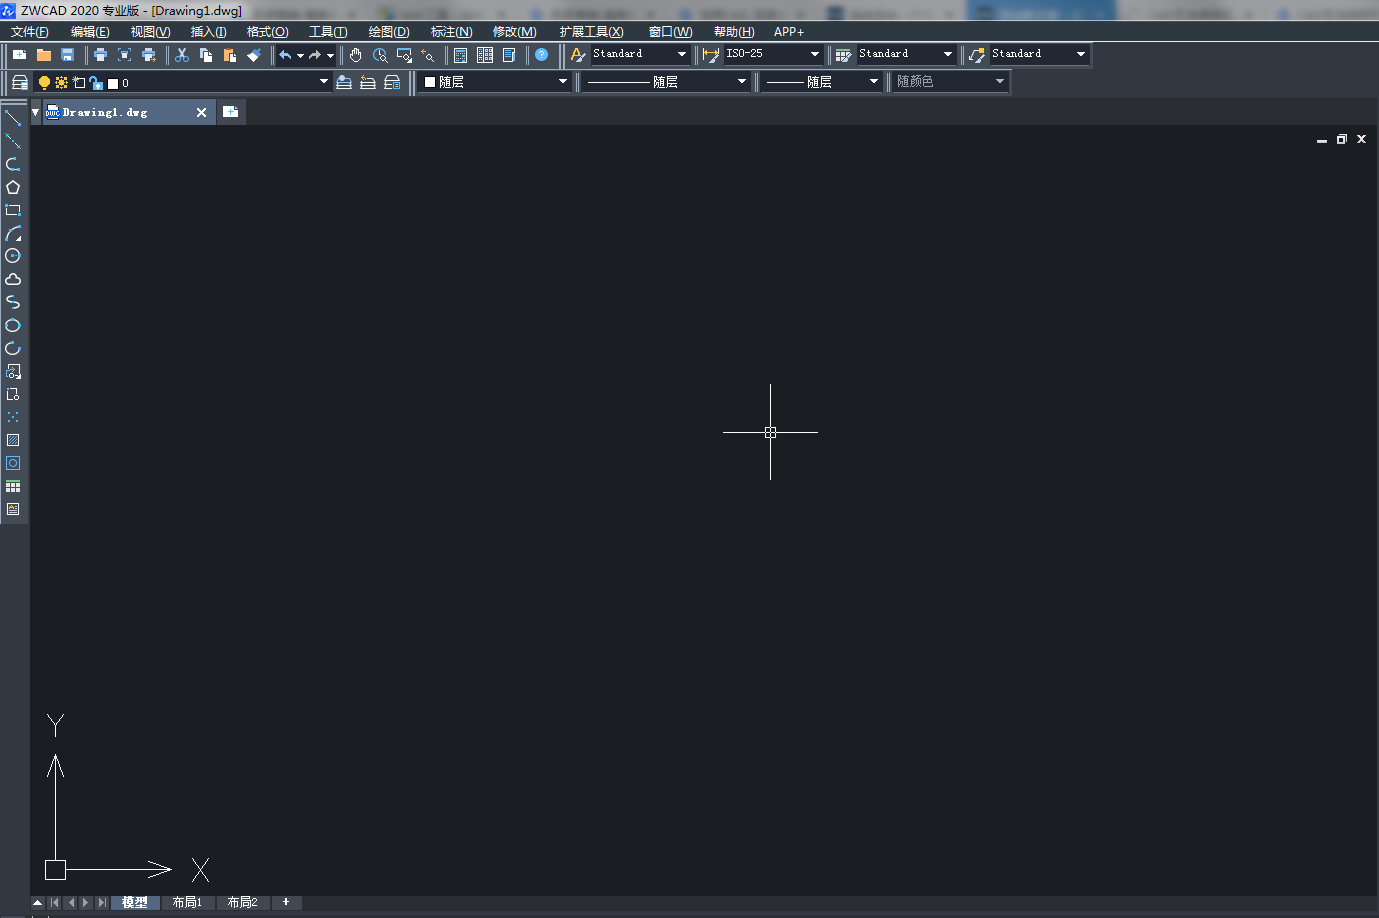Image resolution: width=1379 pixels, height=918 pixels.
Task: Click the new drawing tab button
Action: [230, 112]
